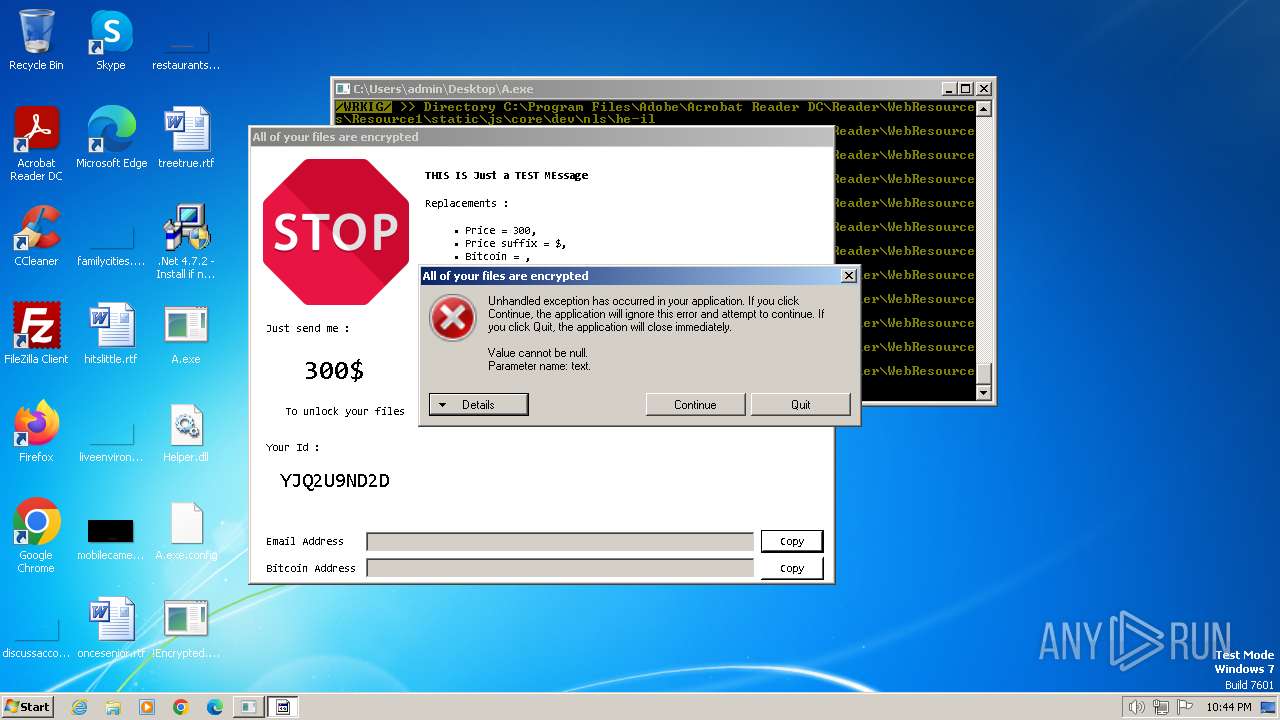Click the red error icon in dialog
The image size is (1280, 720).
[x=453, y=319]
